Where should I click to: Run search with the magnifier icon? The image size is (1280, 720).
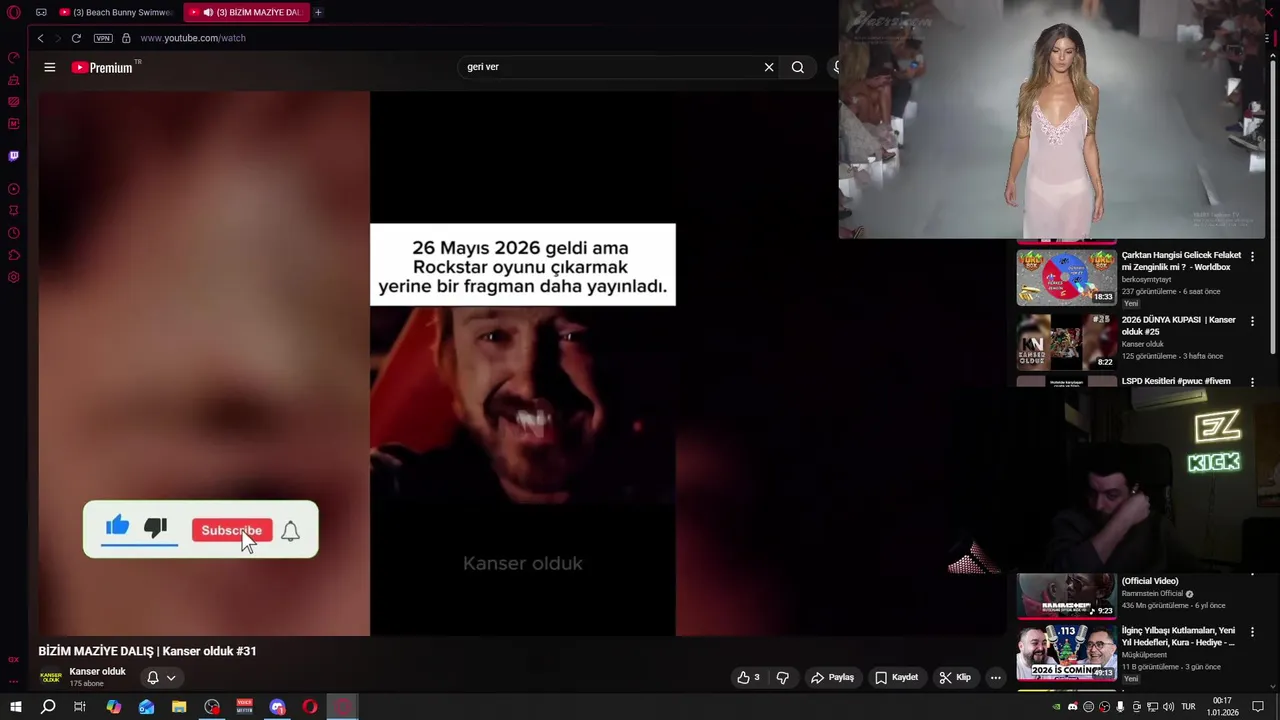[x=797, y=67]
